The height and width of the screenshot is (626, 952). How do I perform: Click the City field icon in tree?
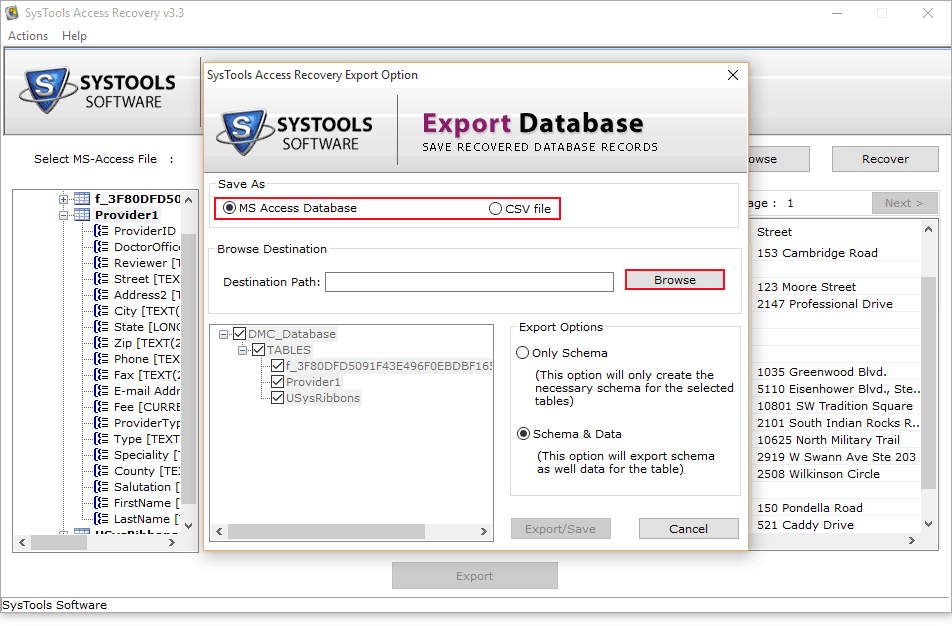pos(101,311)
